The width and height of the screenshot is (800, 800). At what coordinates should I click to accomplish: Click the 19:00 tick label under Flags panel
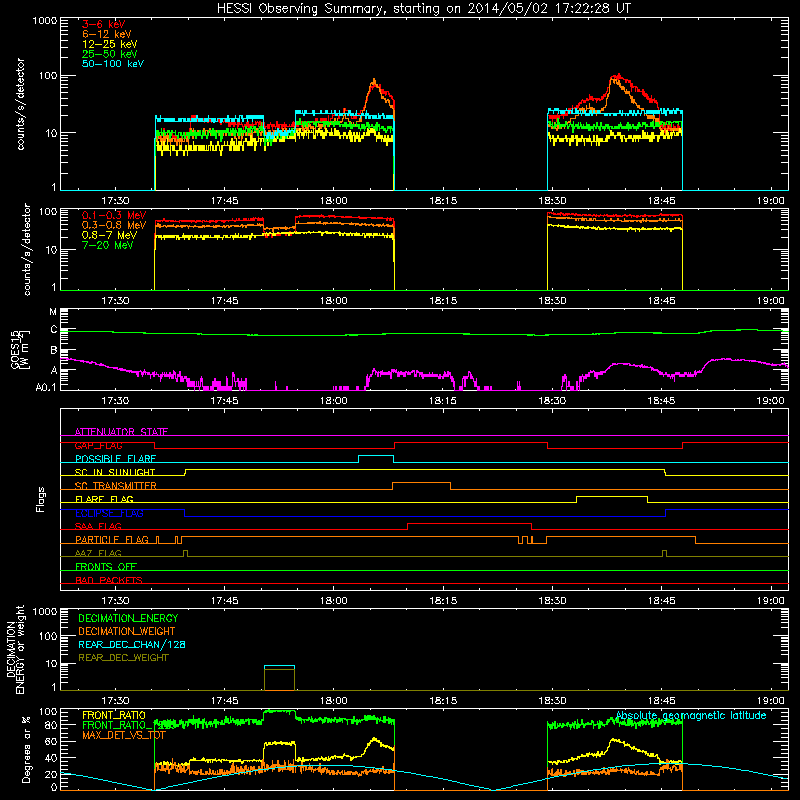(x=770, y=601)
